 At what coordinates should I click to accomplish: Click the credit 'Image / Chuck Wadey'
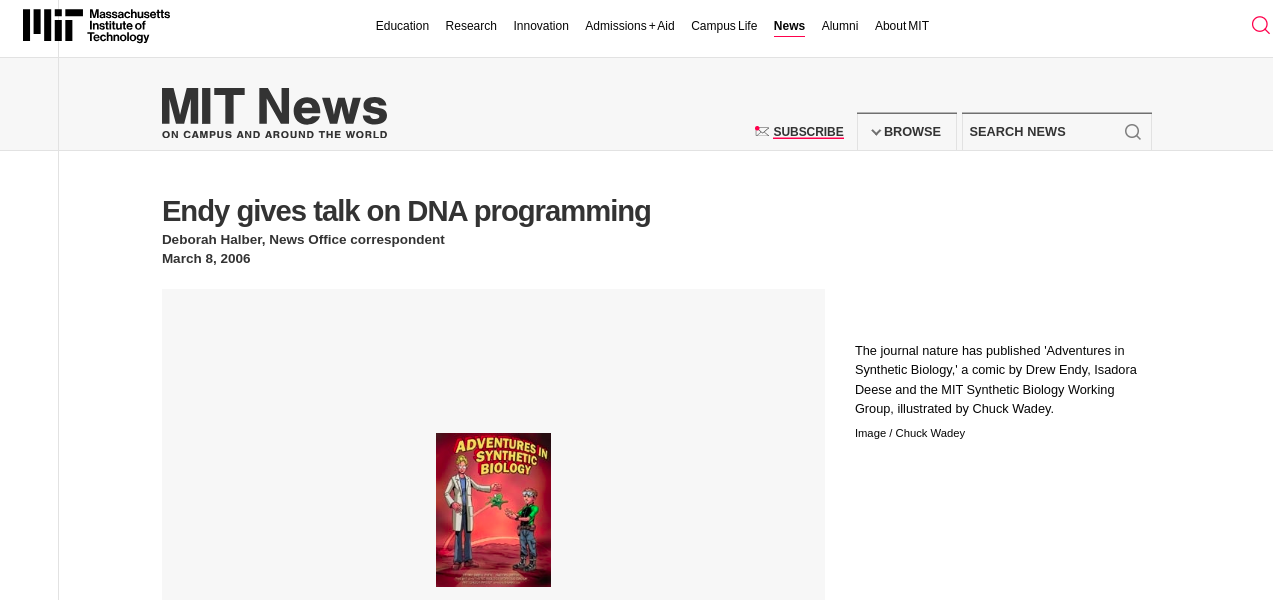[910, 433]
